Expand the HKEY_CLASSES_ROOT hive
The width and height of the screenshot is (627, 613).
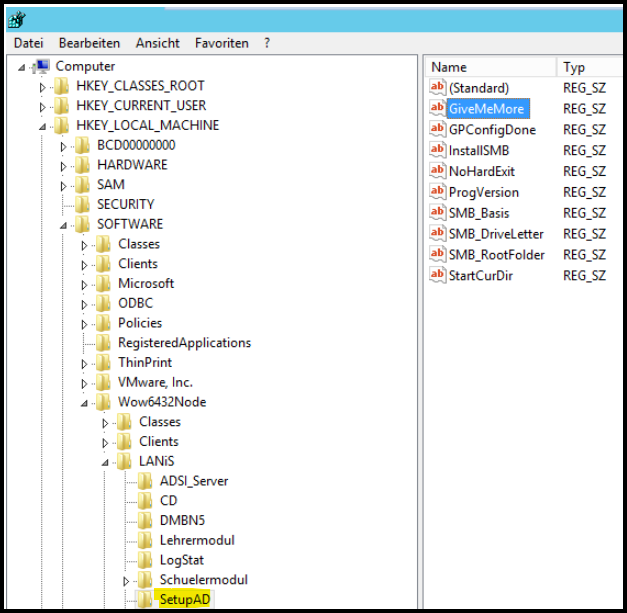tap(42, 87)
